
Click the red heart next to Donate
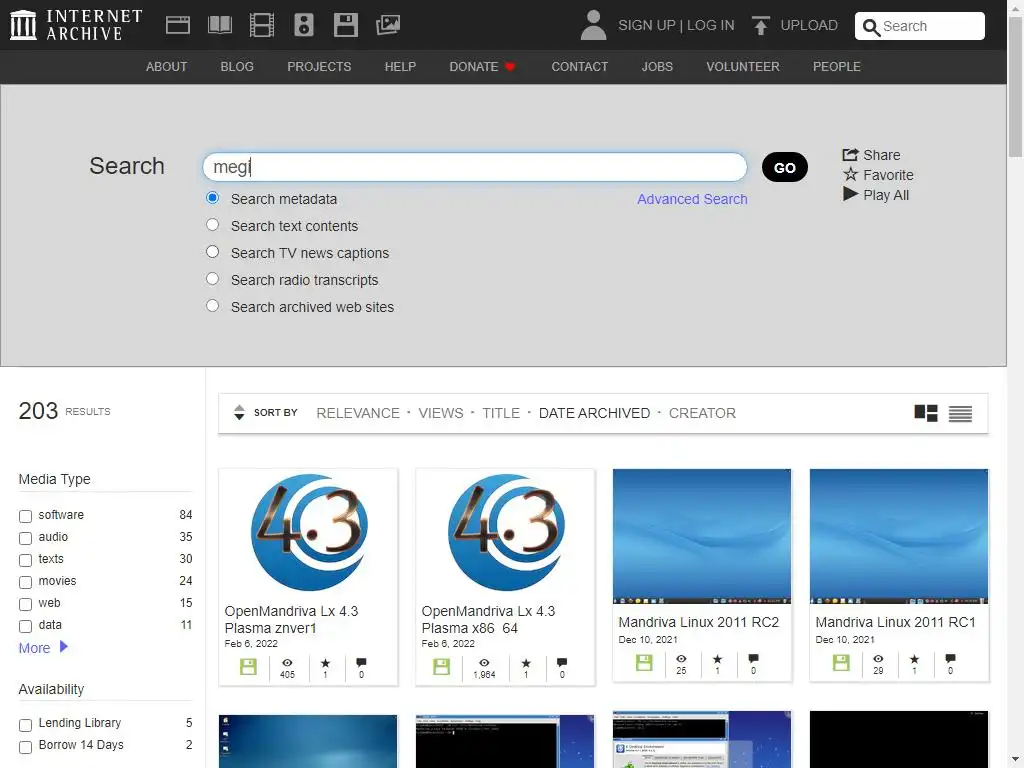(510, 67)
